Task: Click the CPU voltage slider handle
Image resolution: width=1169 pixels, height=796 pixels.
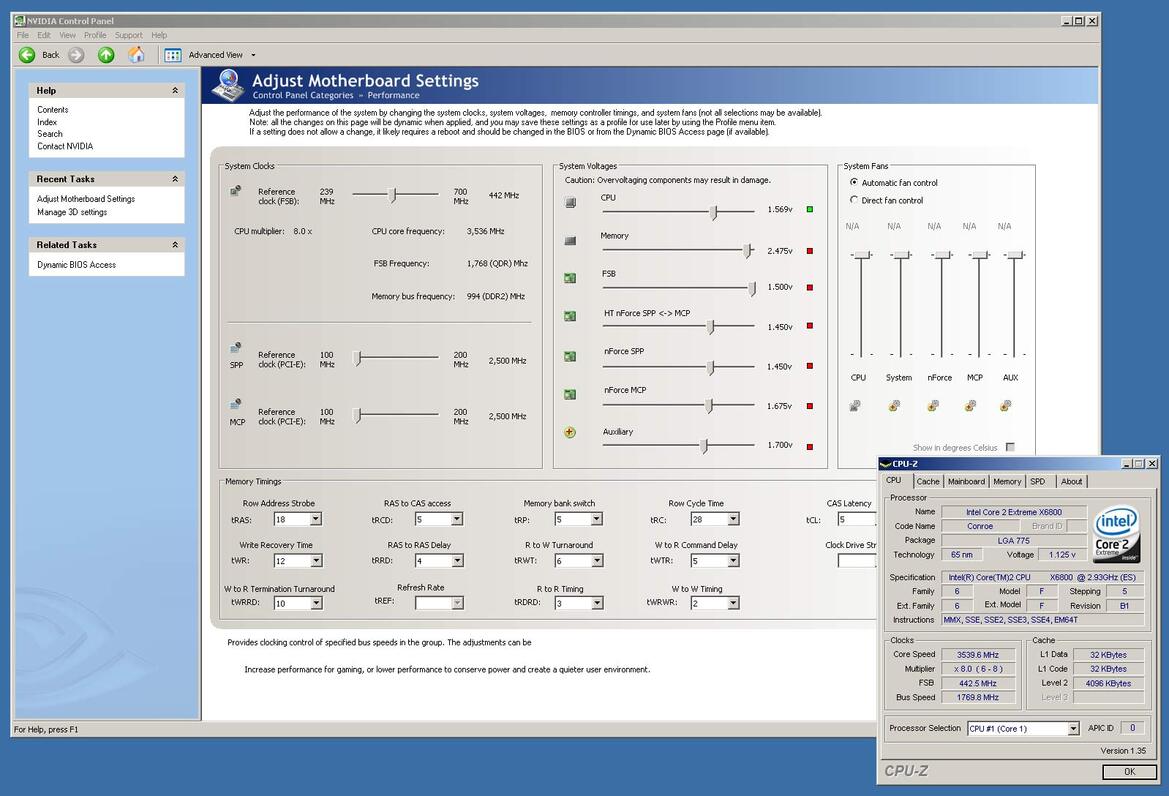Action: [x=713, y=212]
